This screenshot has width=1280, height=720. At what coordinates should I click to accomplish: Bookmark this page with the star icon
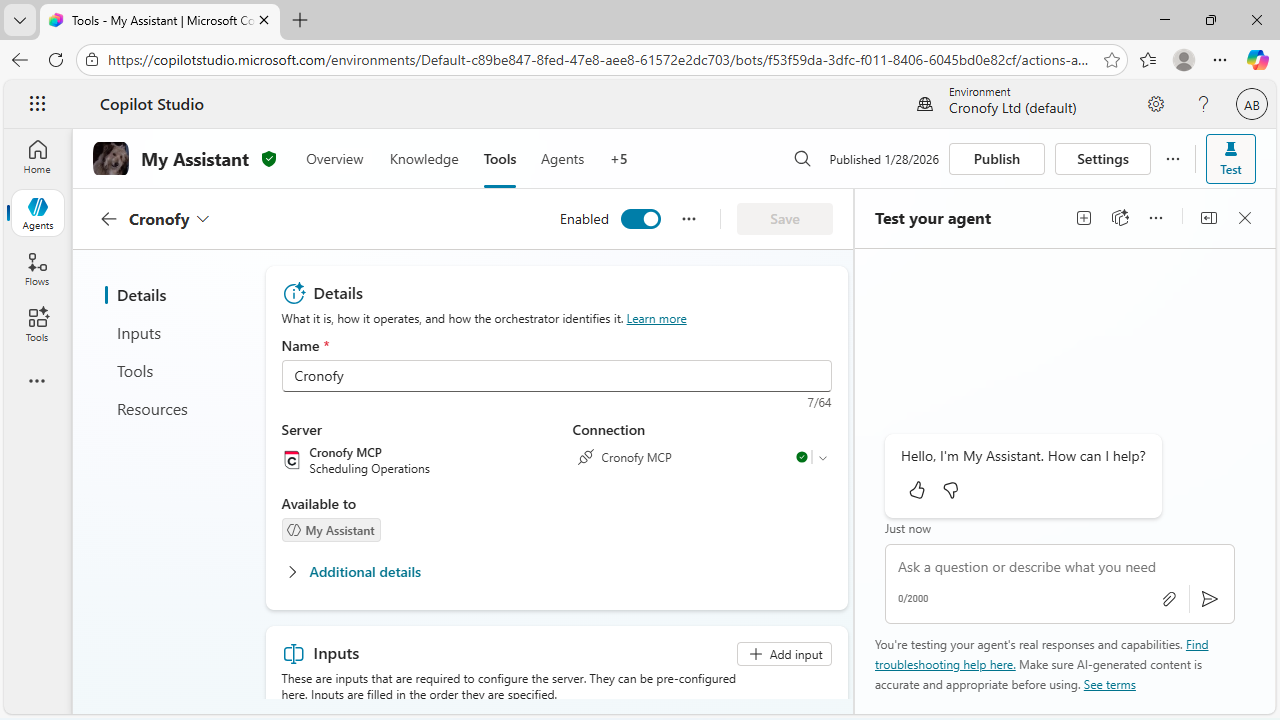click(1112, 60)
